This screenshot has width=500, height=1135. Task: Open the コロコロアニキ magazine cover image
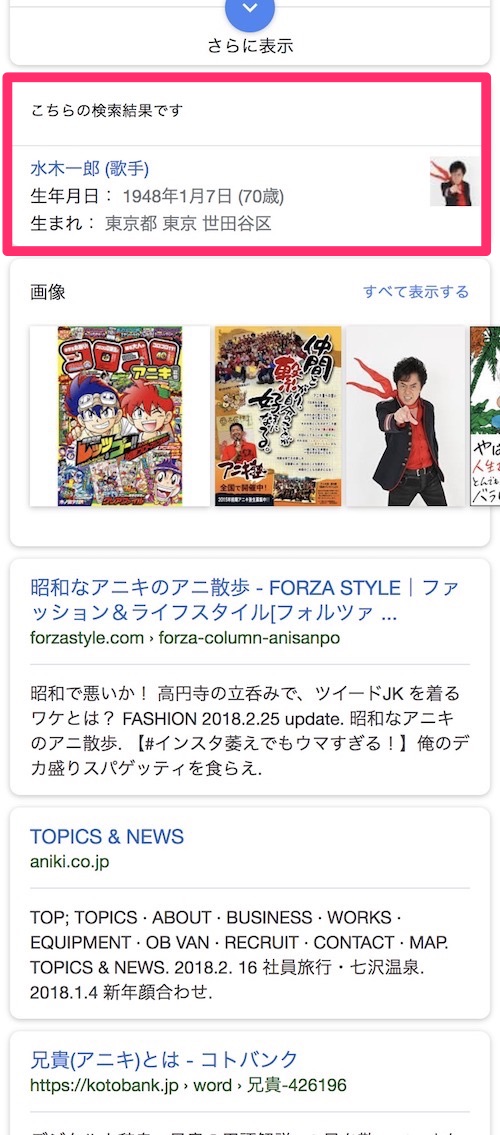[x=120, y=416]
